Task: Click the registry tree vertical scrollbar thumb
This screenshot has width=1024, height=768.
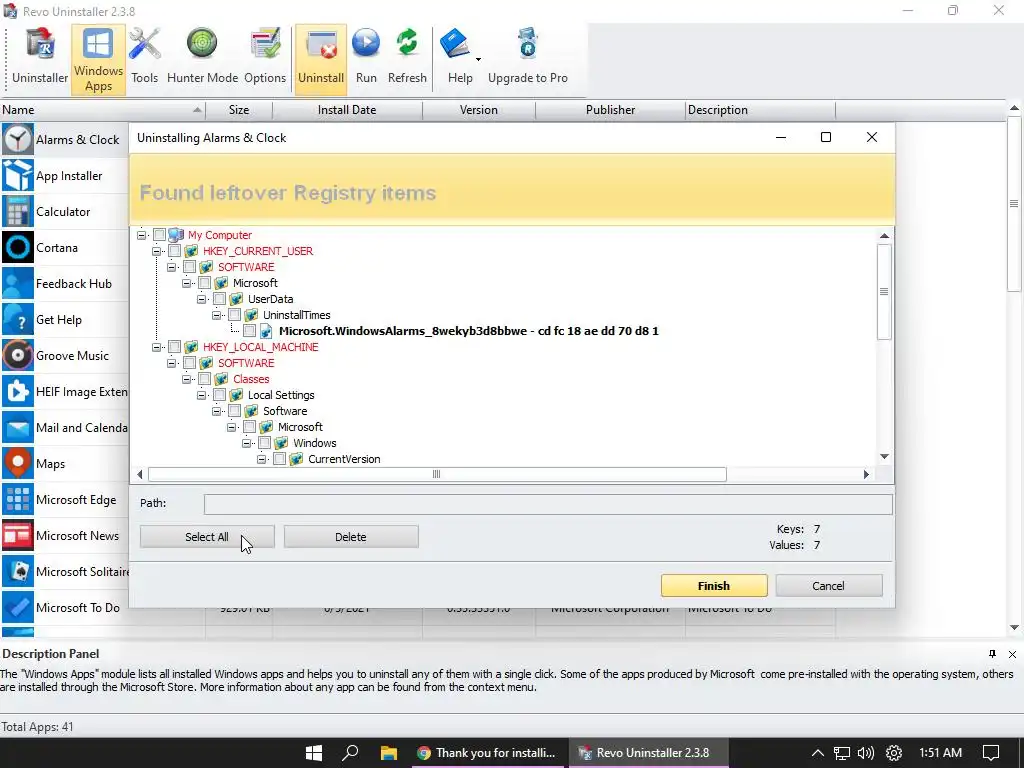Action: click(x=884, y=291)
